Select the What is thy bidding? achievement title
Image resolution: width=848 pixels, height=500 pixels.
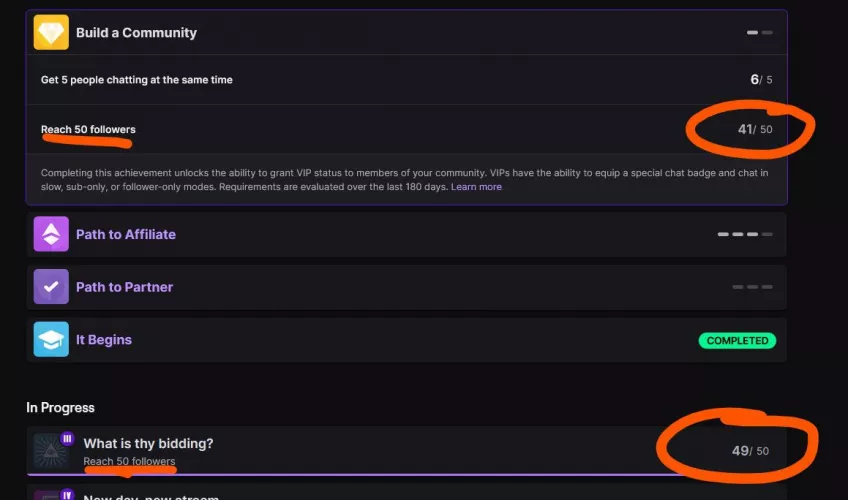pyautogui.click(x=148, y=443)
